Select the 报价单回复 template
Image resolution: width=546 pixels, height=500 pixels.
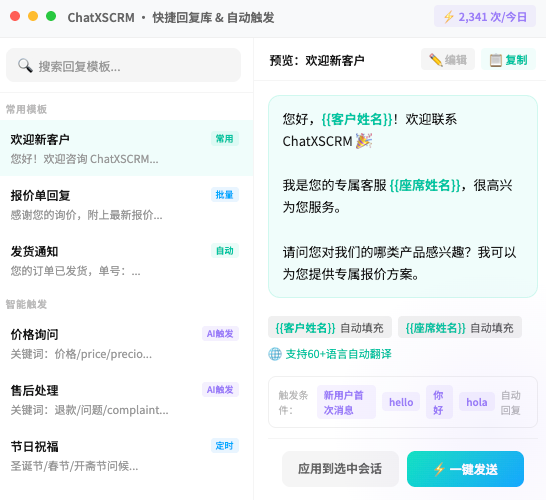tap(126, 204)
